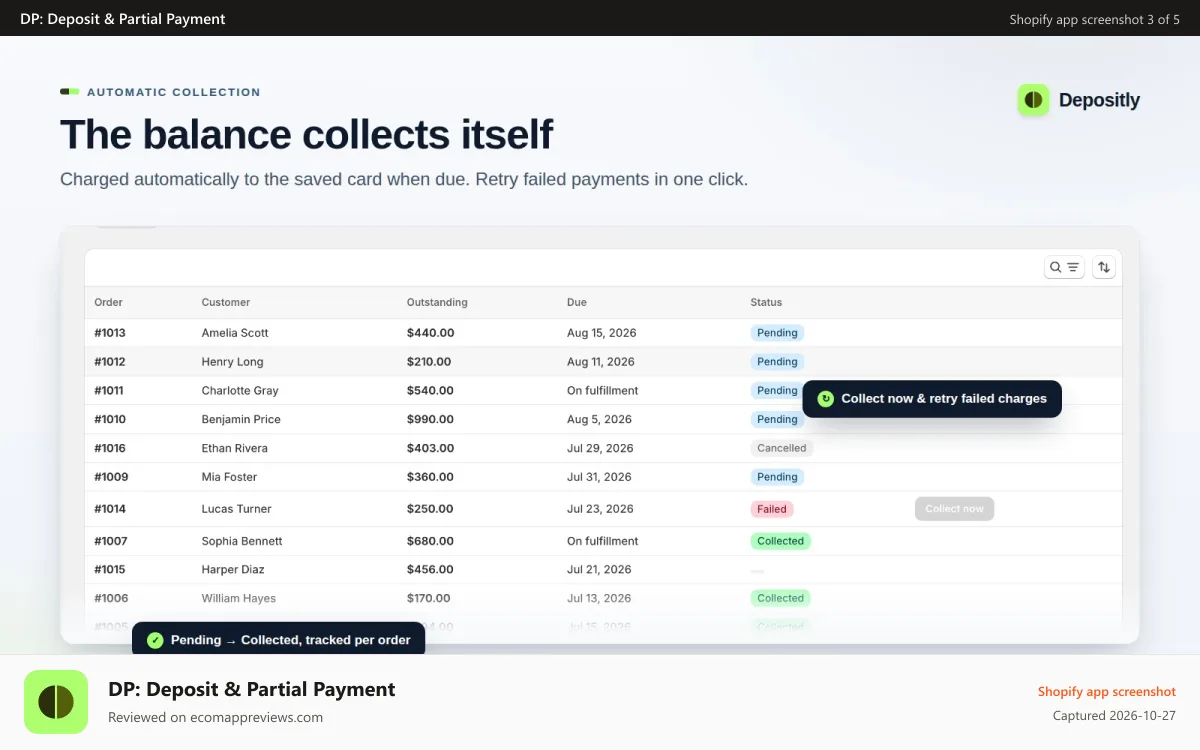This screenshot has width=1200, height=750.
Task: Open order #1013
Action: [x=110, y=333]
